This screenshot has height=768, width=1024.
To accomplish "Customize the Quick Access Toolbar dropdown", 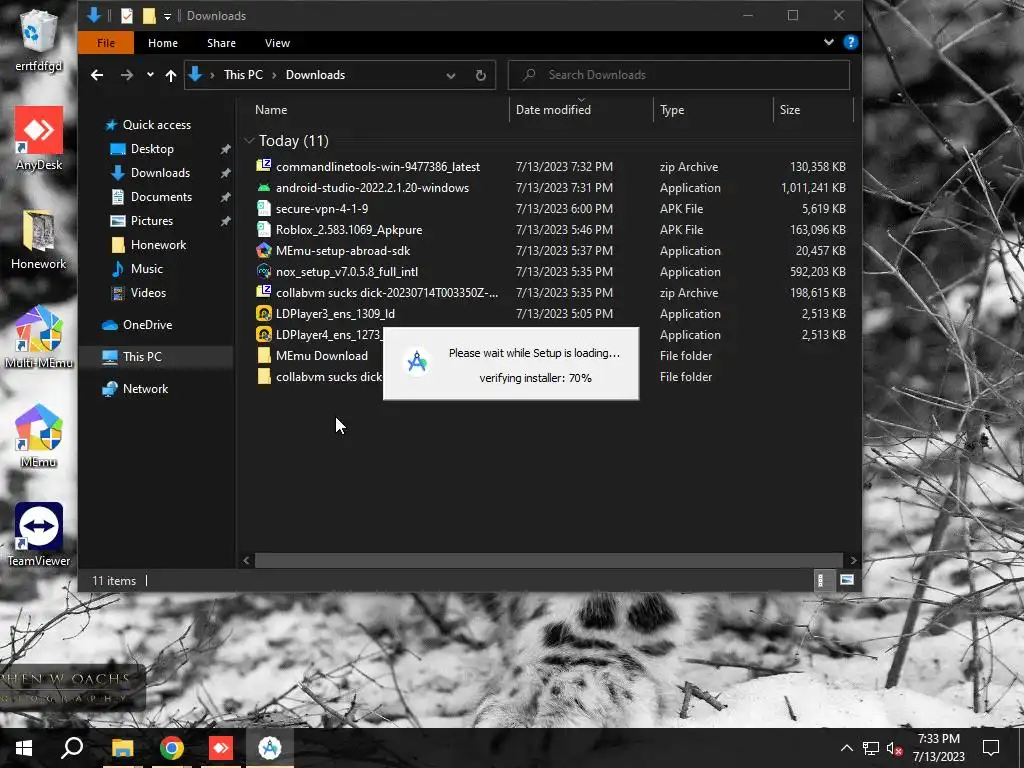I will tap(167, 16).
